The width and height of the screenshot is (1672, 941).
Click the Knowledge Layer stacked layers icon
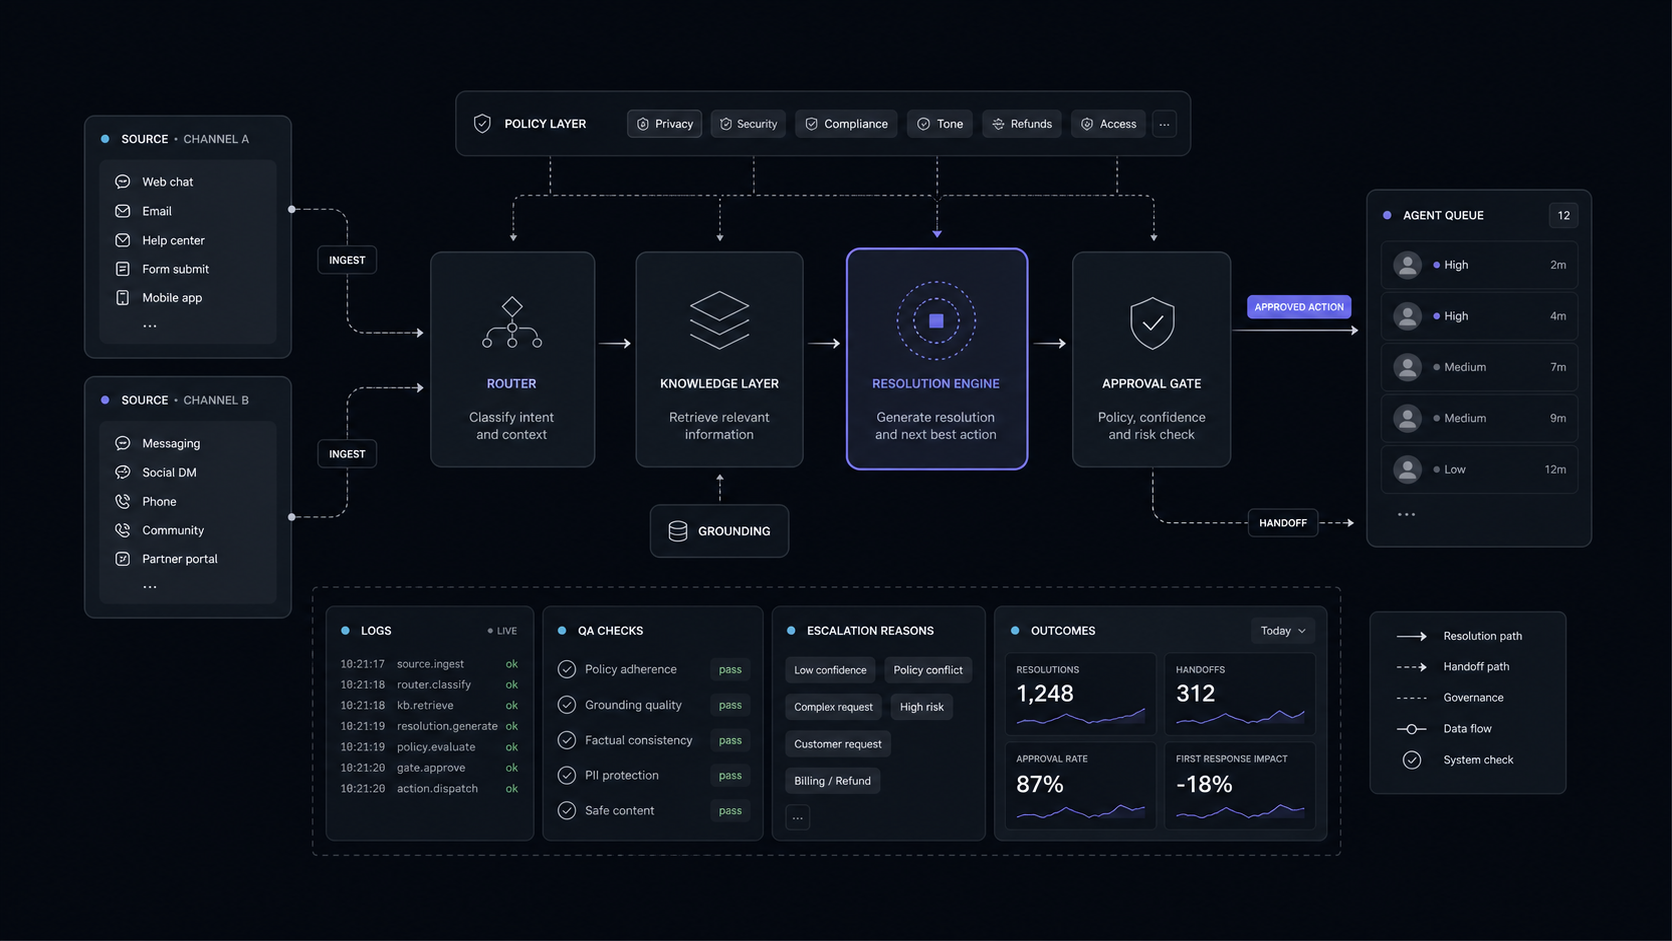[719, 320]
